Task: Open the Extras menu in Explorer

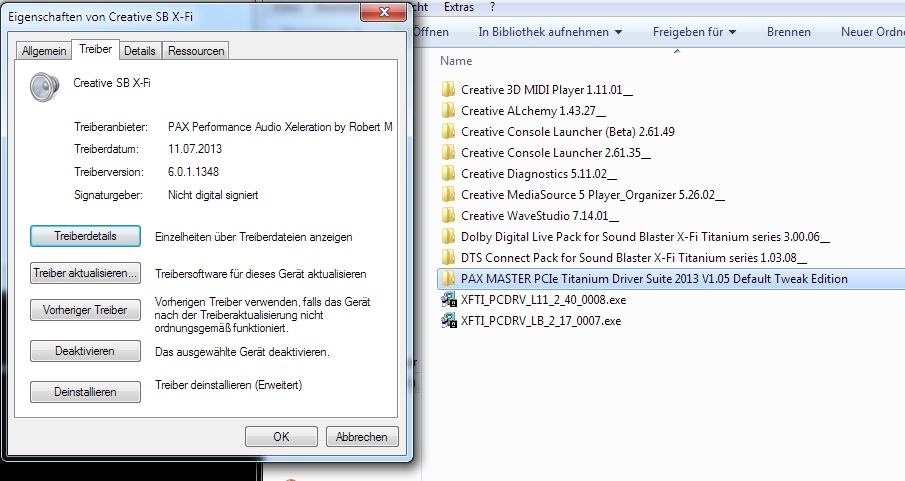Action: [x=459, y=7]
